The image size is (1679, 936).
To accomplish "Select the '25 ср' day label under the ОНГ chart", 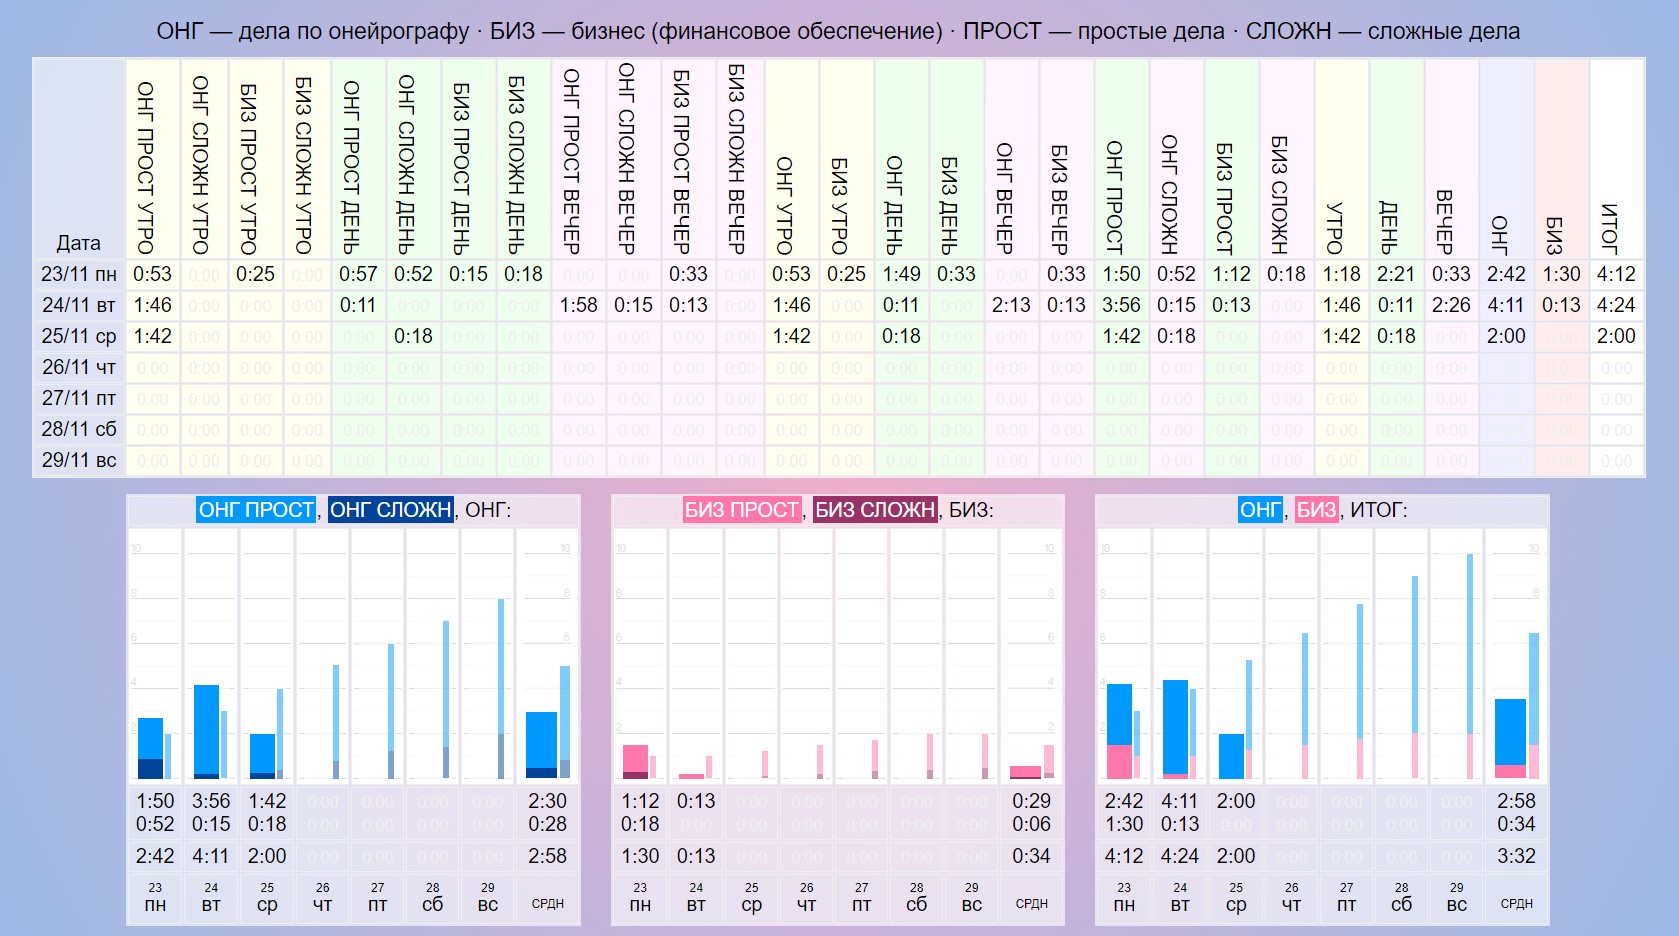I will click(267, 897).
